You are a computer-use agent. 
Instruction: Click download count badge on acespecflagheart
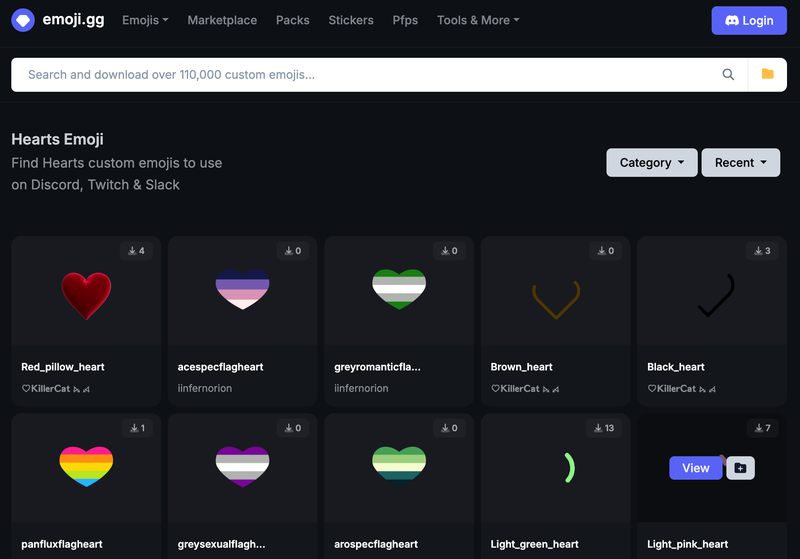293,250
